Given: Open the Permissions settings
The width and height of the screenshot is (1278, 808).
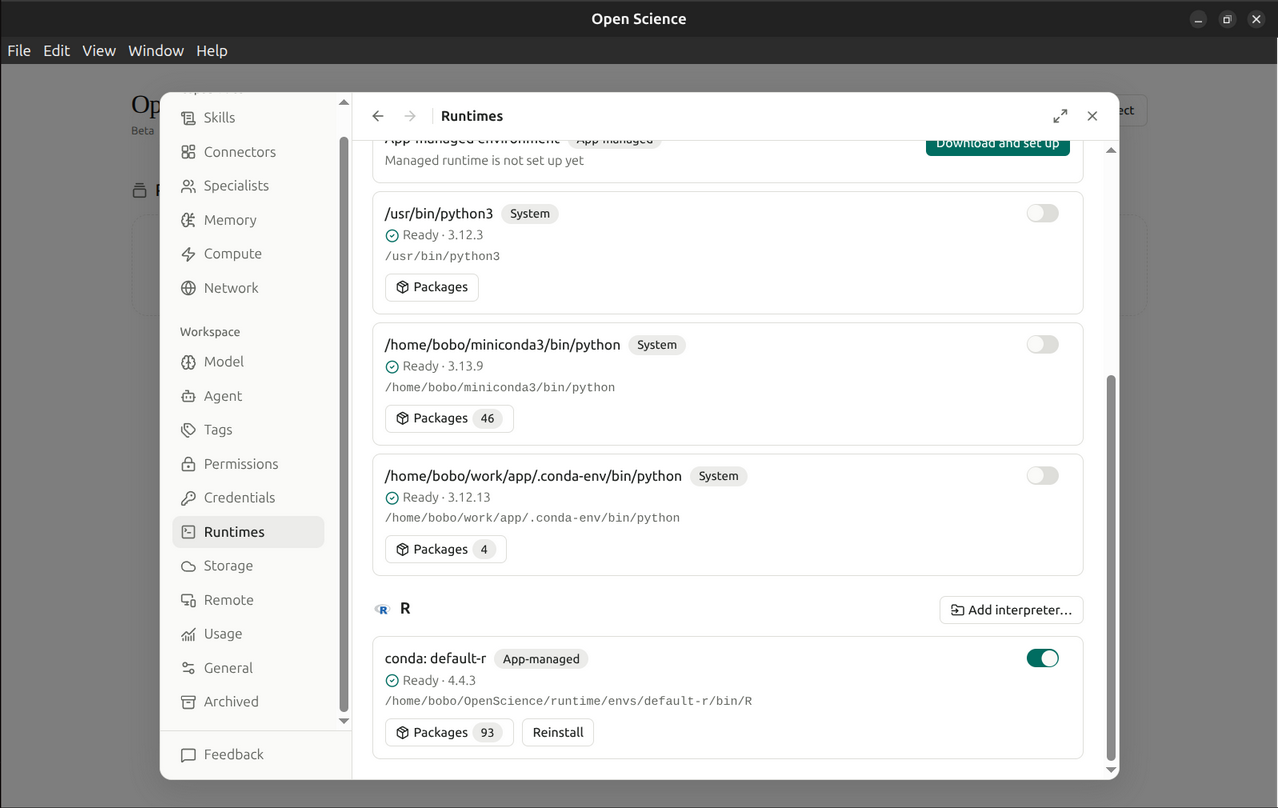Looking at the screenshot, I should (248, 464).
